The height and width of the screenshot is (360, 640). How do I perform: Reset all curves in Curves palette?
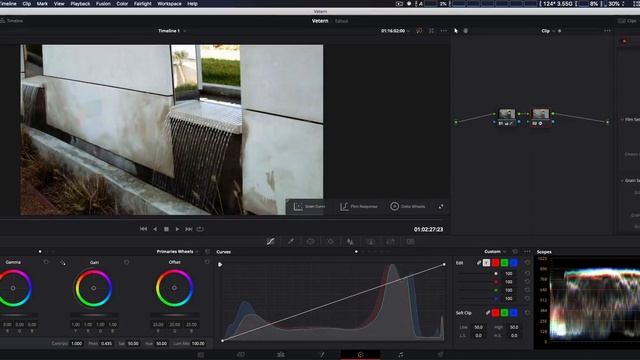(515, 252)
